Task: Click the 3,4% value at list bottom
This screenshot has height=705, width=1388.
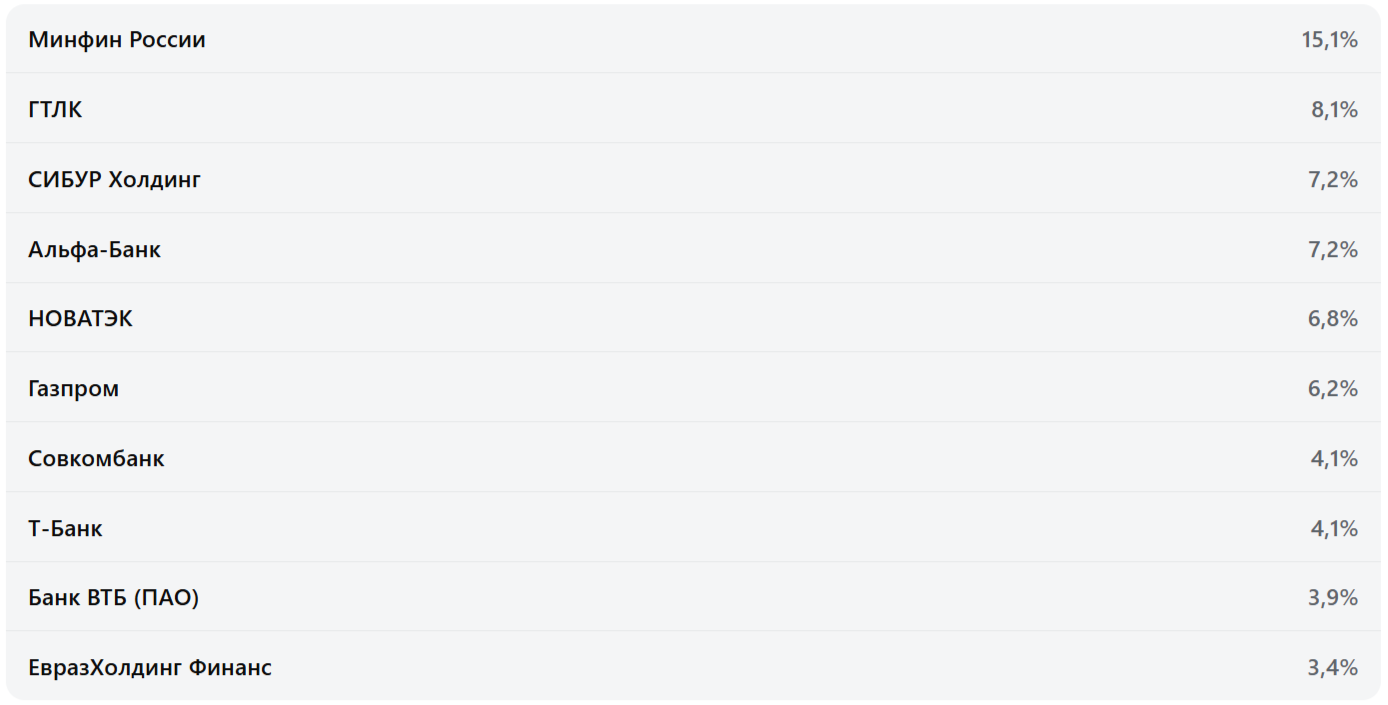Action: click(1332, 668)
